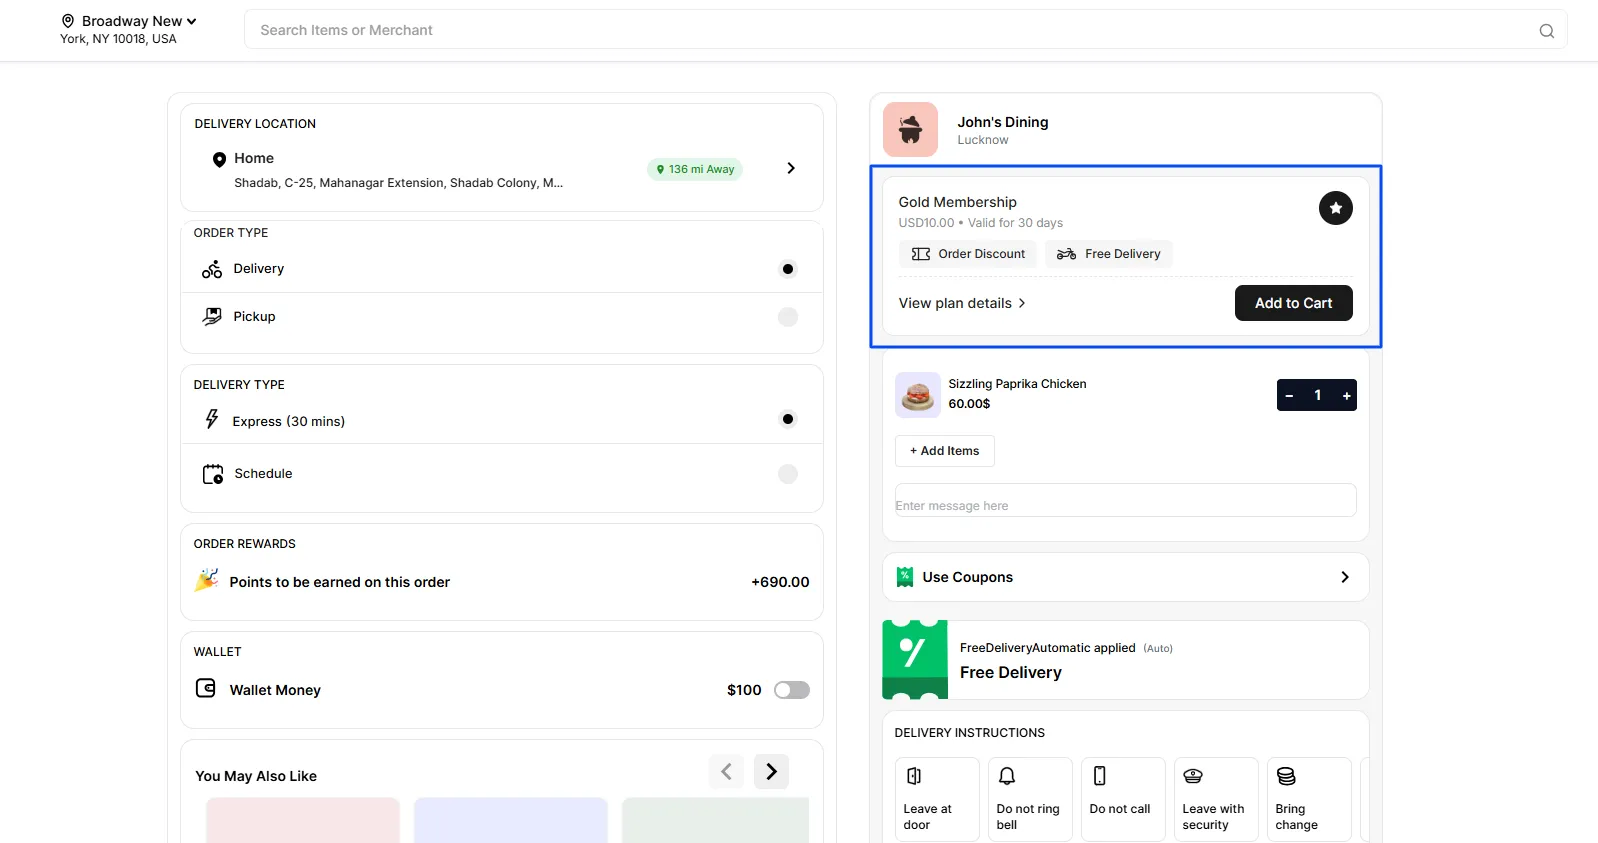
Task: Click the Enter message here field
Action: tap(1126, 501)
